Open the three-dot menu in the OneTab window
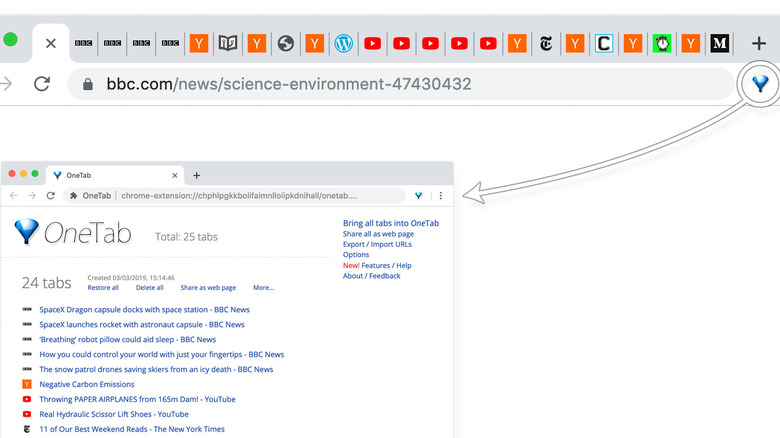The width and height of the screenshot is (780, 438). [x=440, y=196]
